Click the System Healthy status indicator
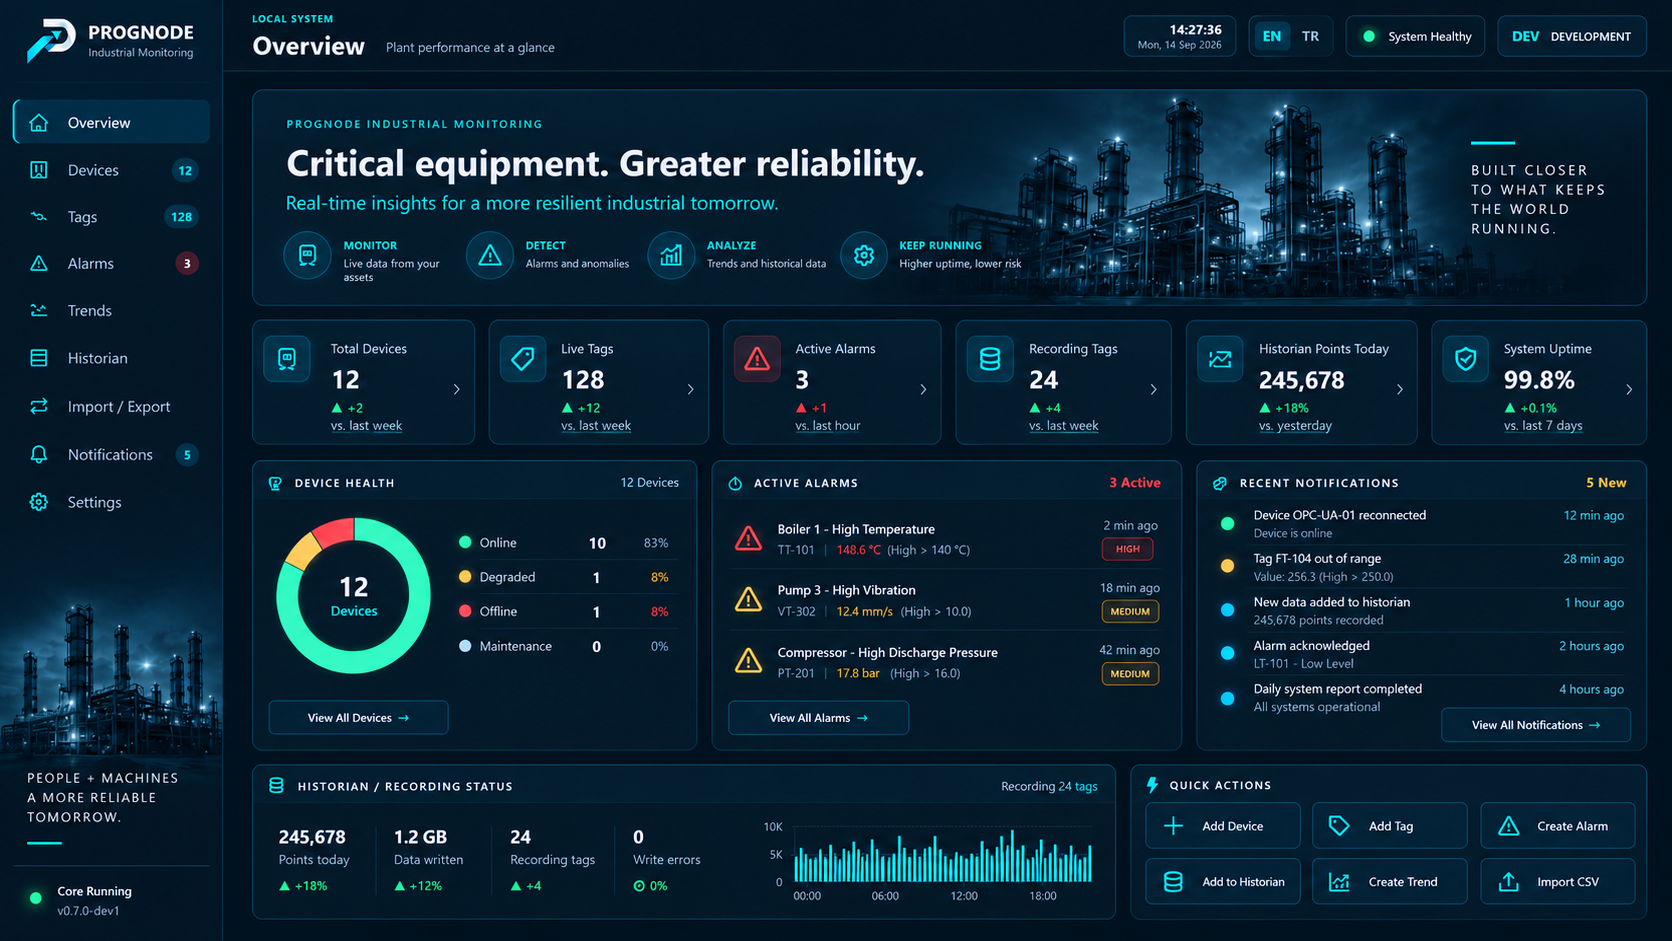This screenshot has width=1672, height=941. 1415,36
